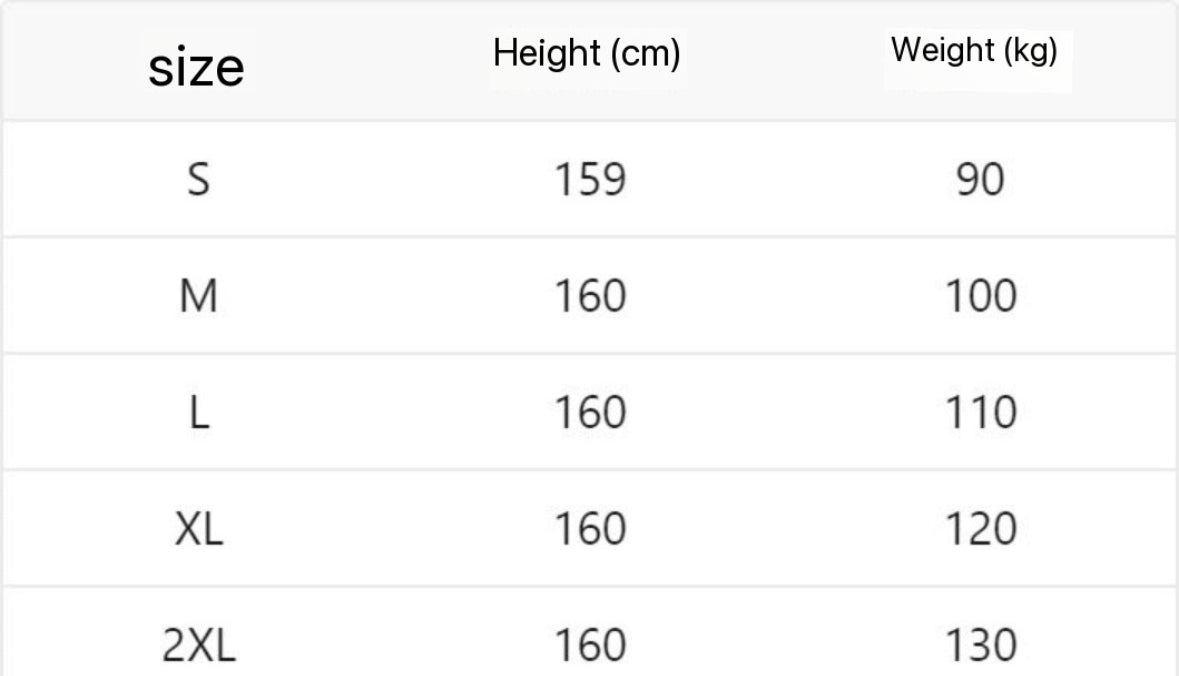Select the L size cell
Viewport: 1179px width, 676px height.
pyautogui.click(x=199, y=413)
